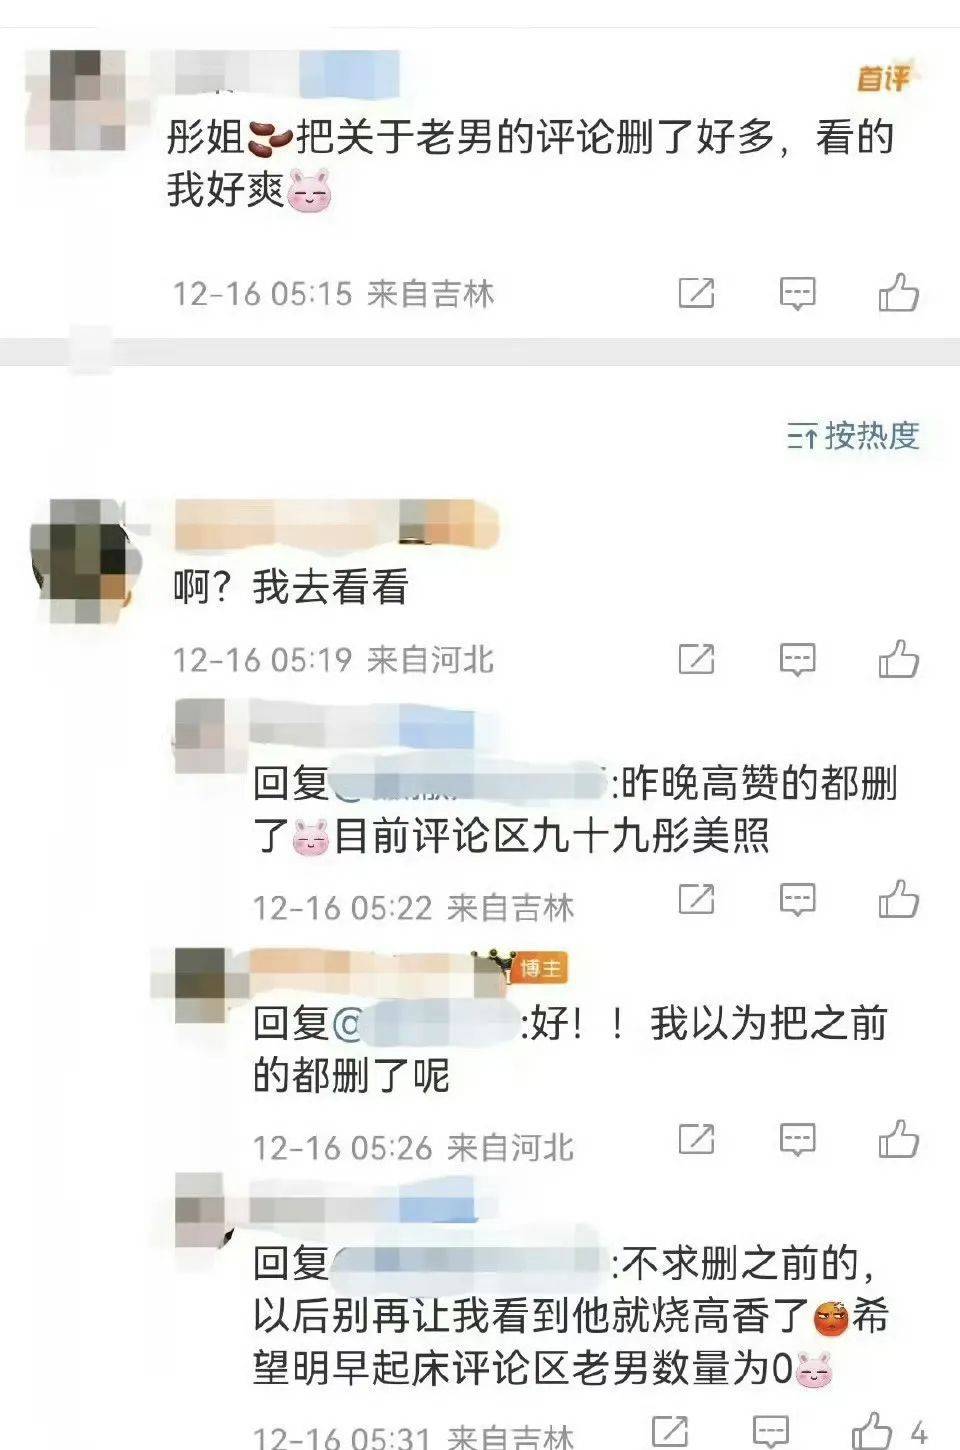Open comment box on the 05:31 reply
The image size is (960, 1450).
(770, 1432)
